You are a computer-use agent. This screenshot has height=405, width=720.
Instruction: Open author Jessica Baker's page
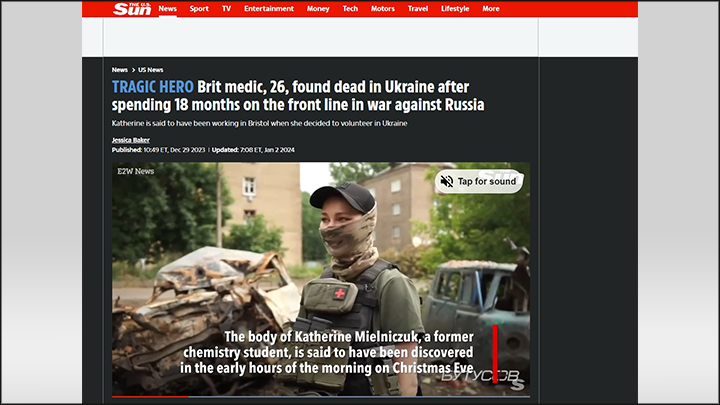(x=130, y=140)
